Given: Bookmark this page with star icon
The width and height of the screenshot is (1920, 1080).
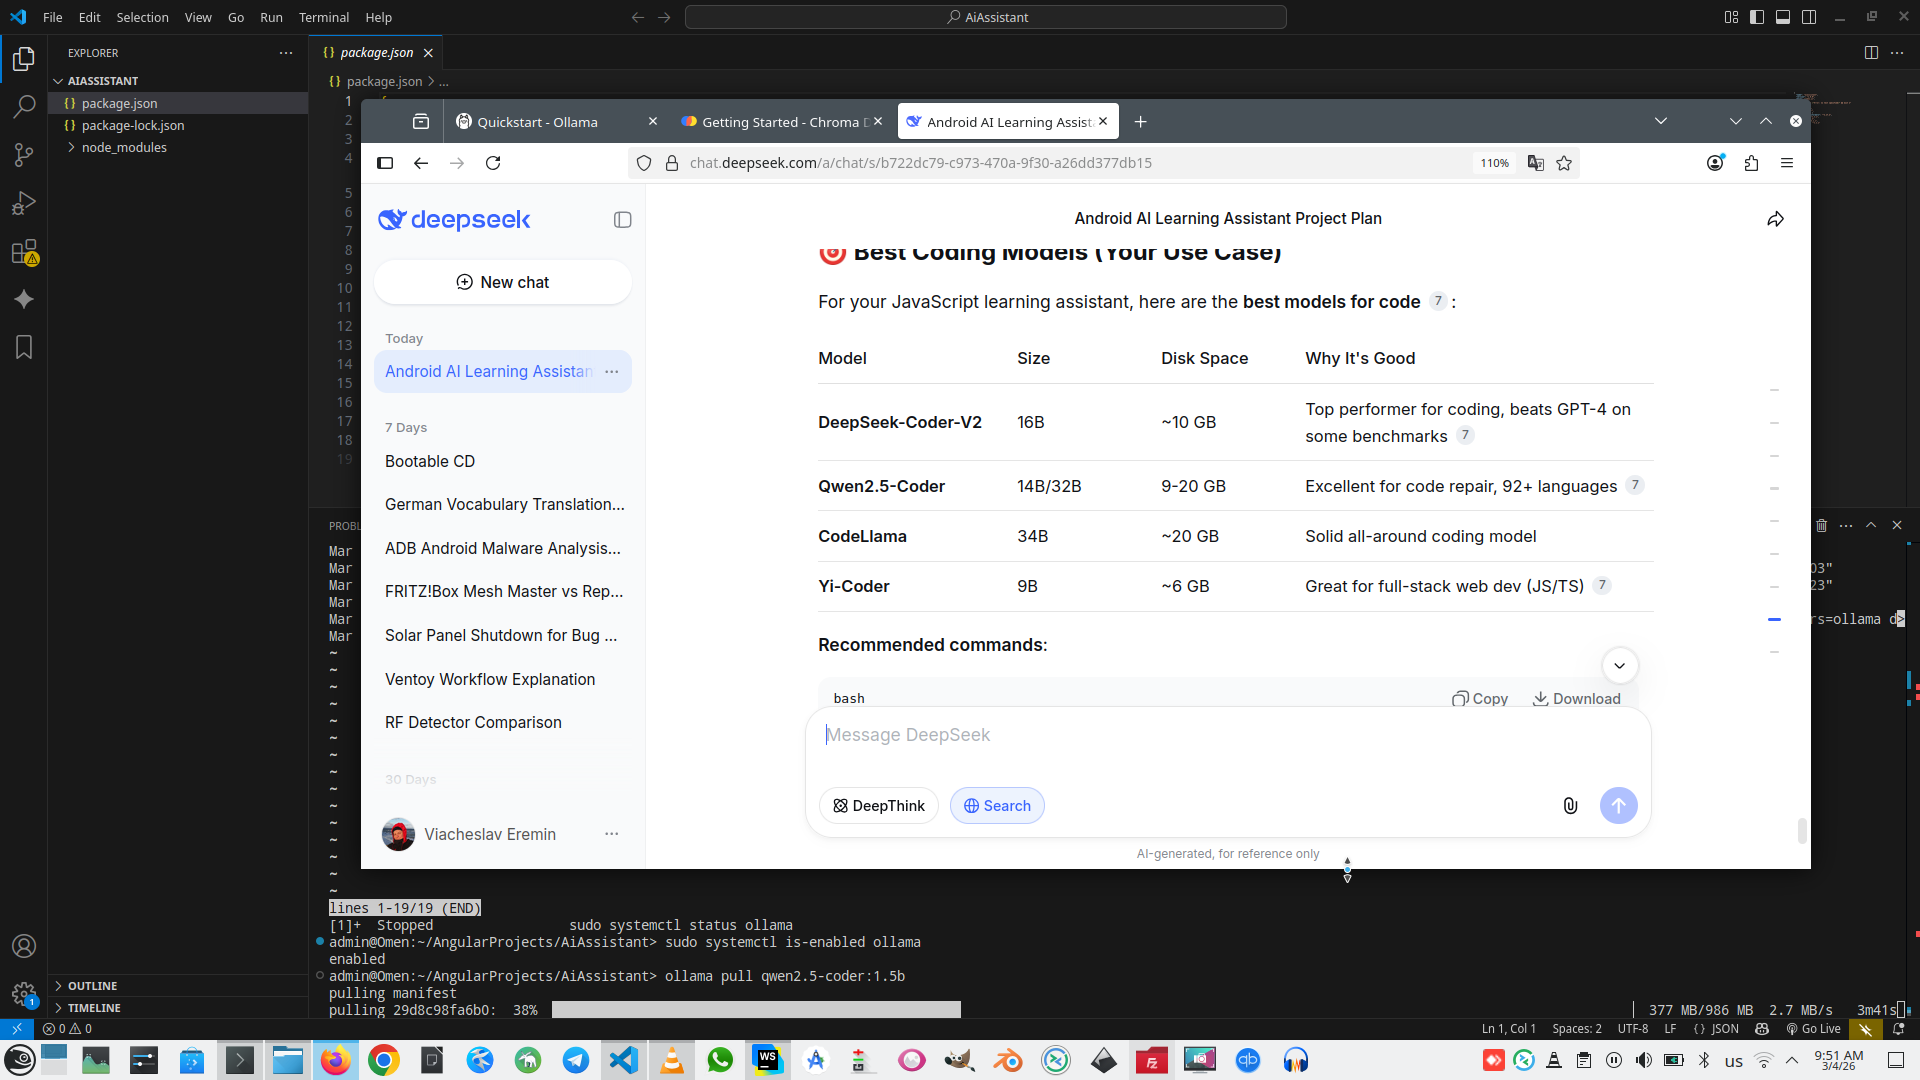Looking at the screenshot, I should 1564,163.
